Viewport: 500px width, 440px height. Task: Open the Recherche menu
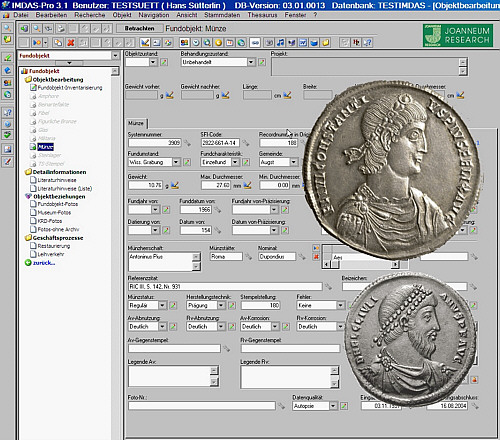[90, 15]
